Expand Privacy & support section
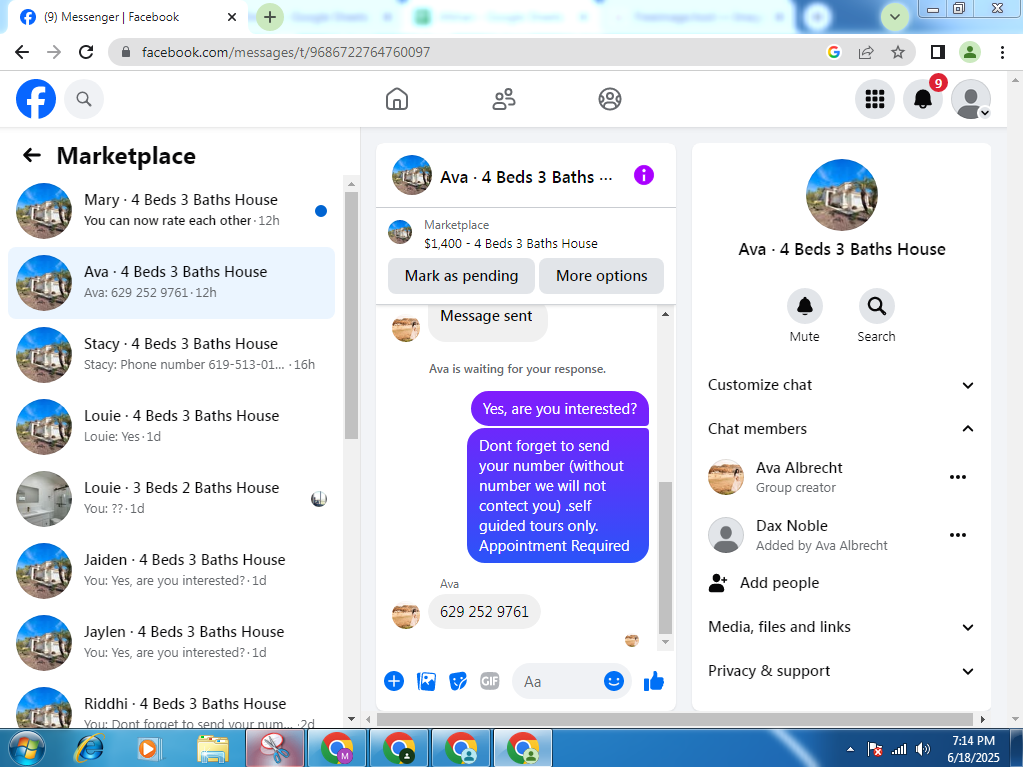The width and height of the screenshot is (1023, 767). pyautogui.click(x=841, y=671)
